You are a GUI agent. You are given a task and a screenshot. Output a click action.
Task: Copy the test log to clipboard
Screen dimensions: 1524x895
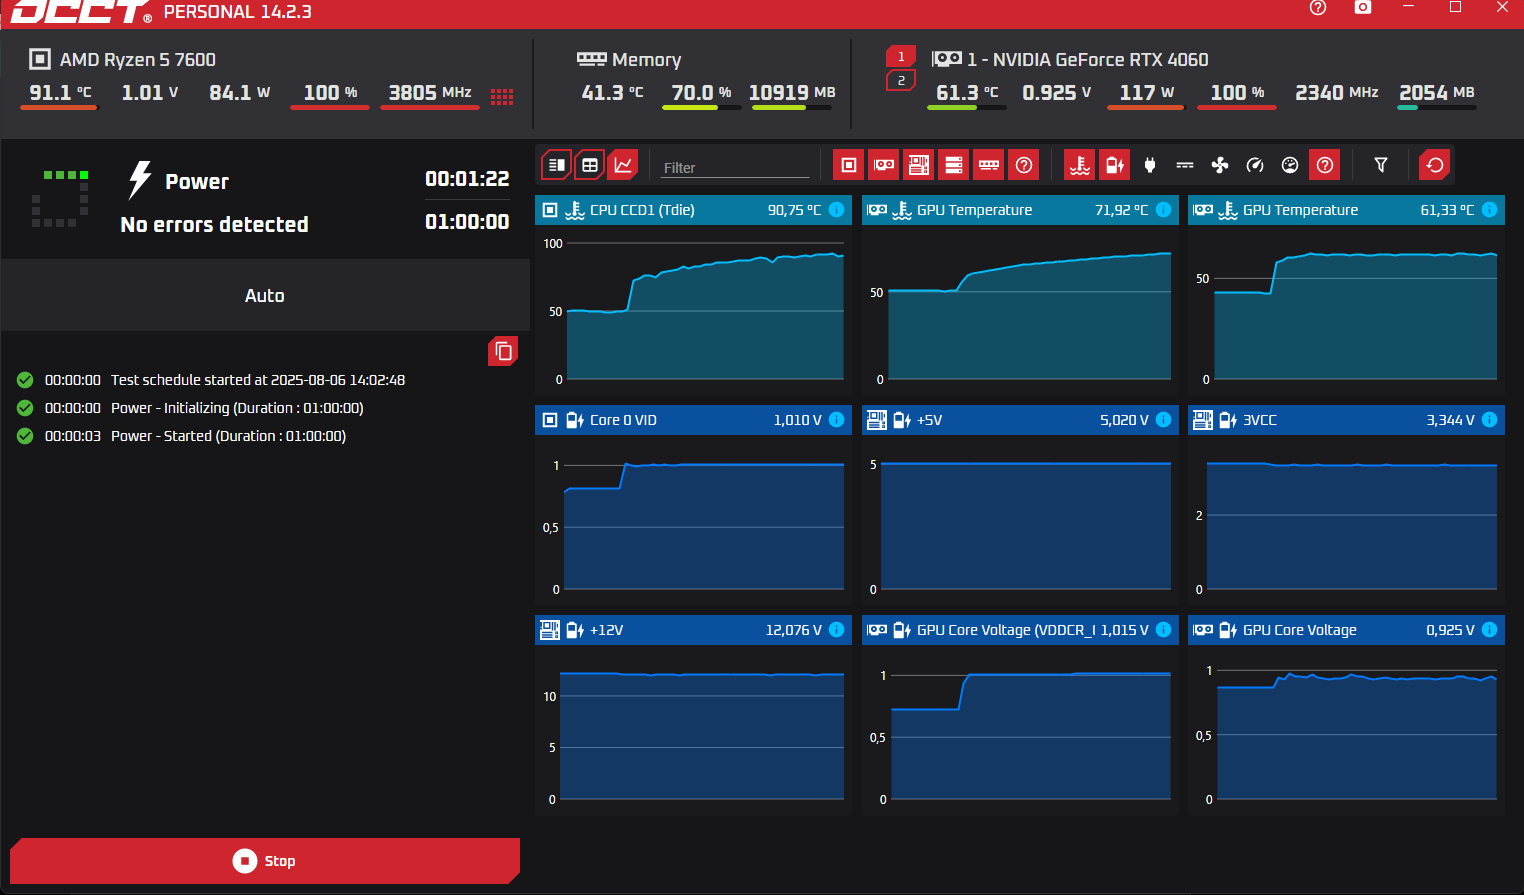pos(503,351)
